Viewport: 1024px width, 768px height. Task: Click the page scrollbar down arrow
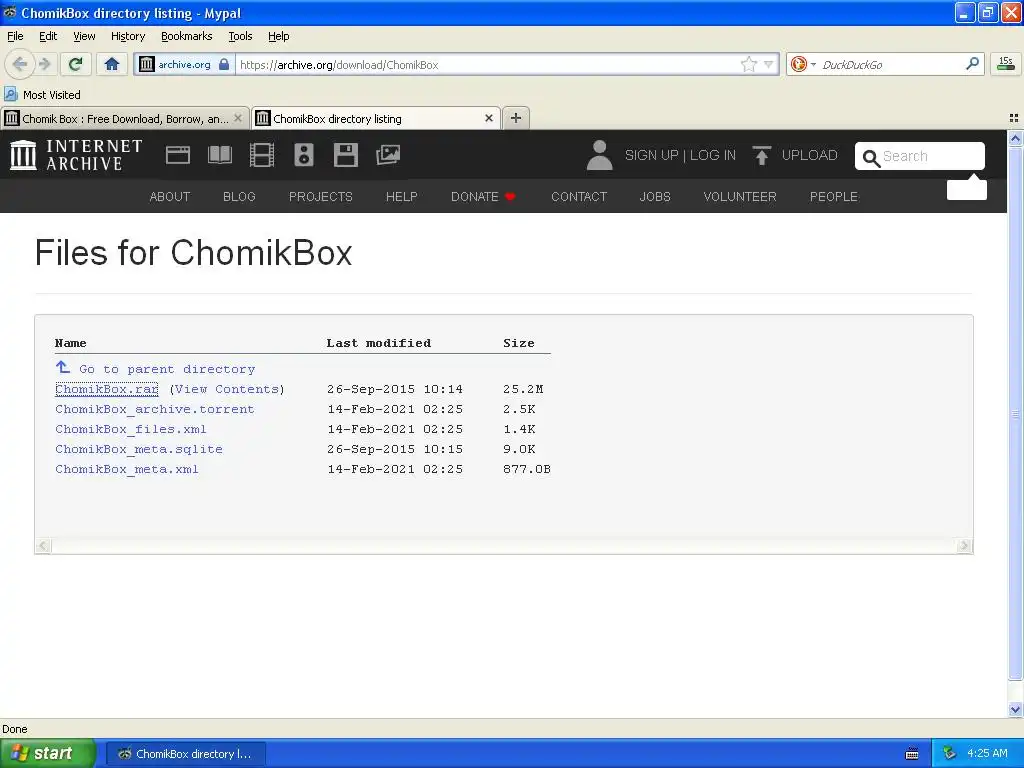1015,709
